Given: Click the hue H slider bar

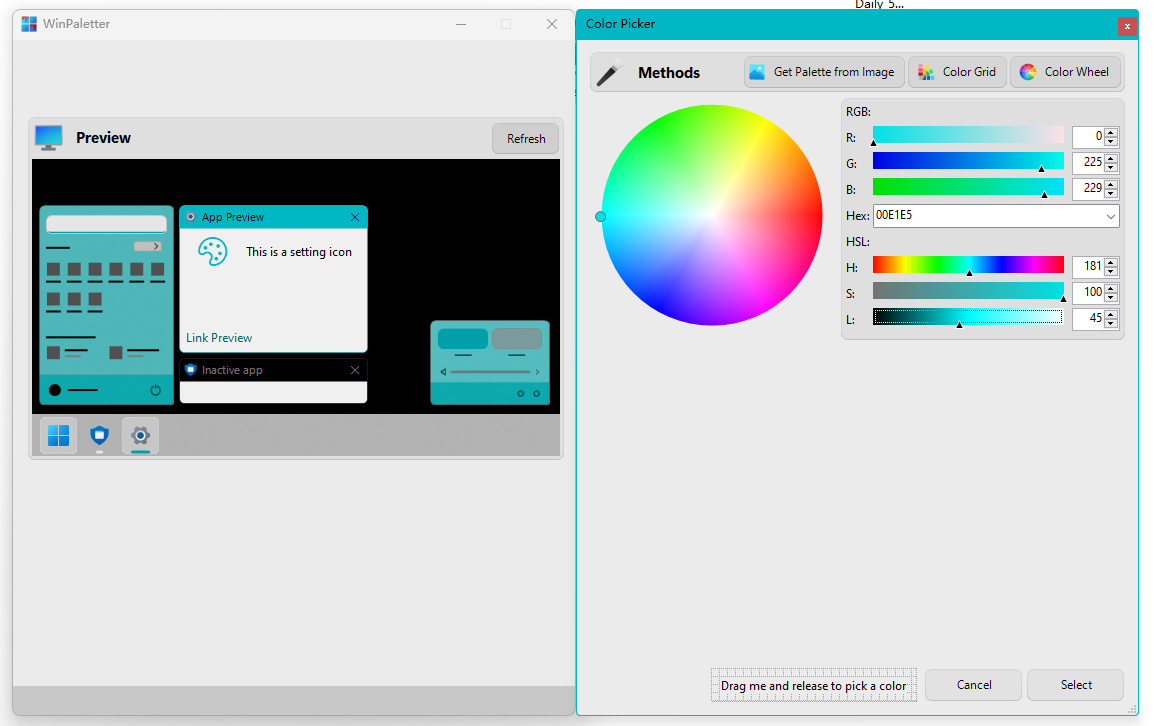Looking at the screenshot, I should (967, 265).
